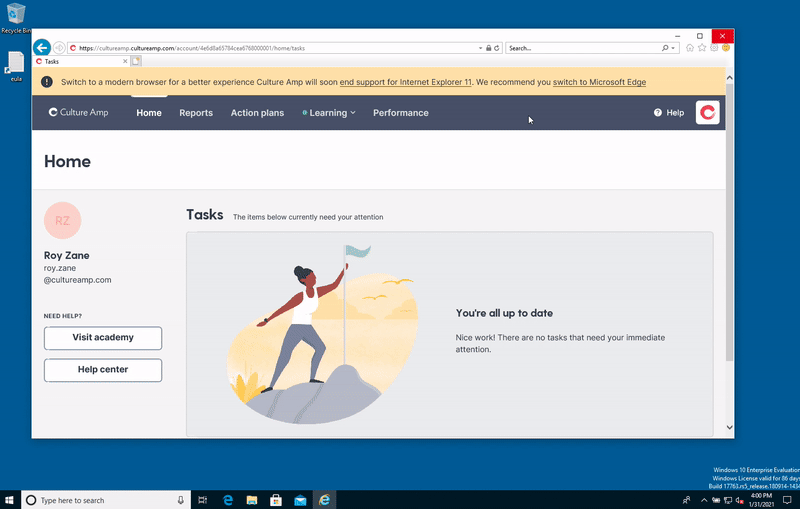
Task: Open a new browser tab
Action: pyautogui.click(x=136, y=61)
